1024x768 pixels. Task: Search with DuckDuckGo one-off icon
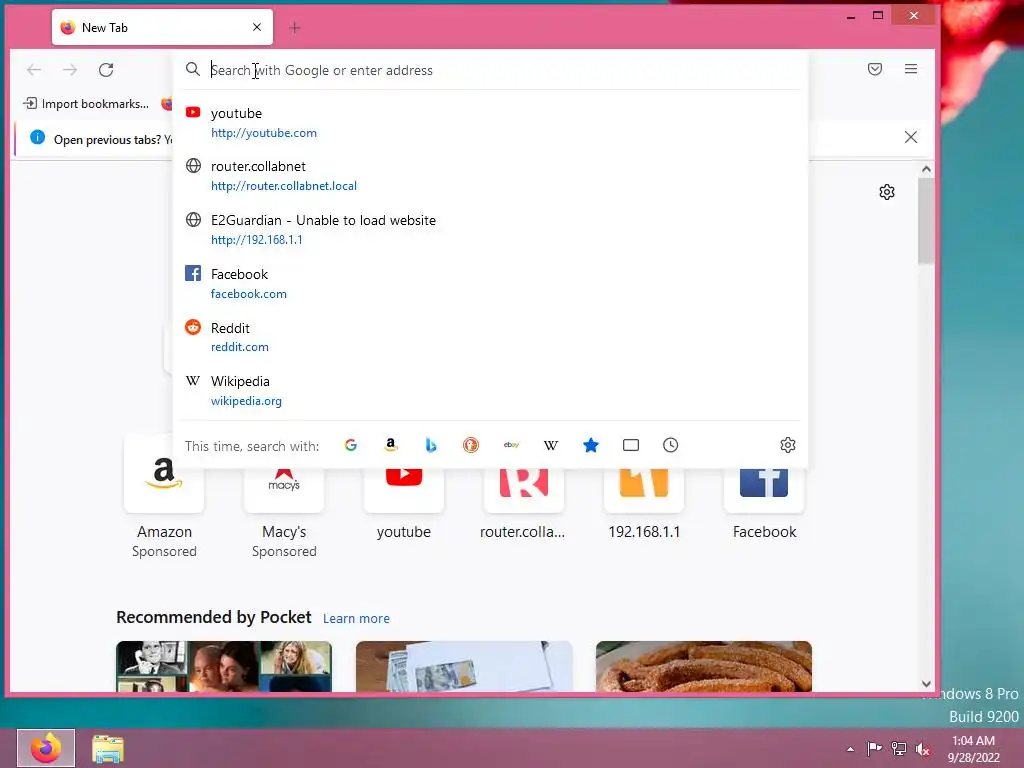pos(471,445)
